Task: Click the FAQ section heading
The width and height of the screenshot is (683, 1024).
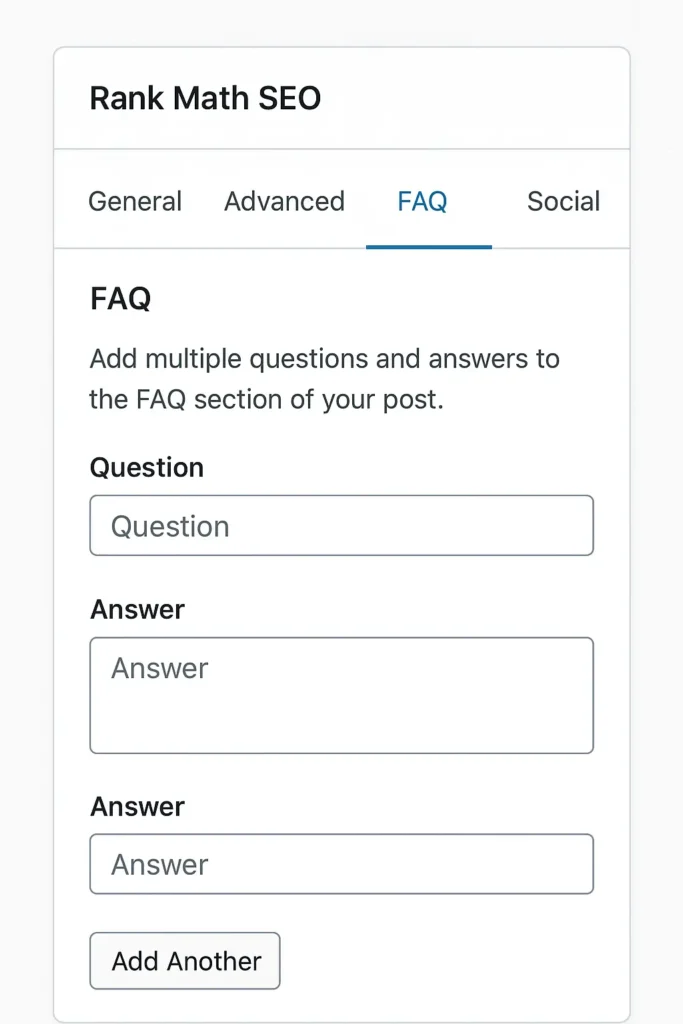Action: pos(119,298)
